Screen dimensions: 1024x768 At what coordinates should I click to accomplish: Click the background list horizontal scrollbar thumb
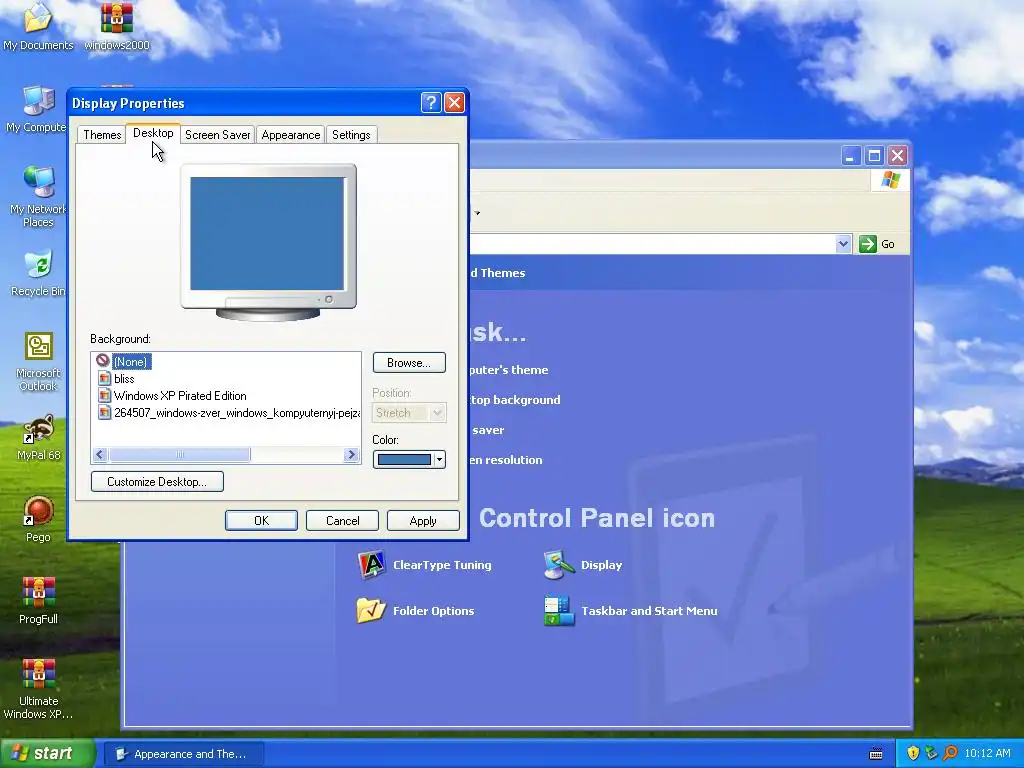[x=180, y=455]
